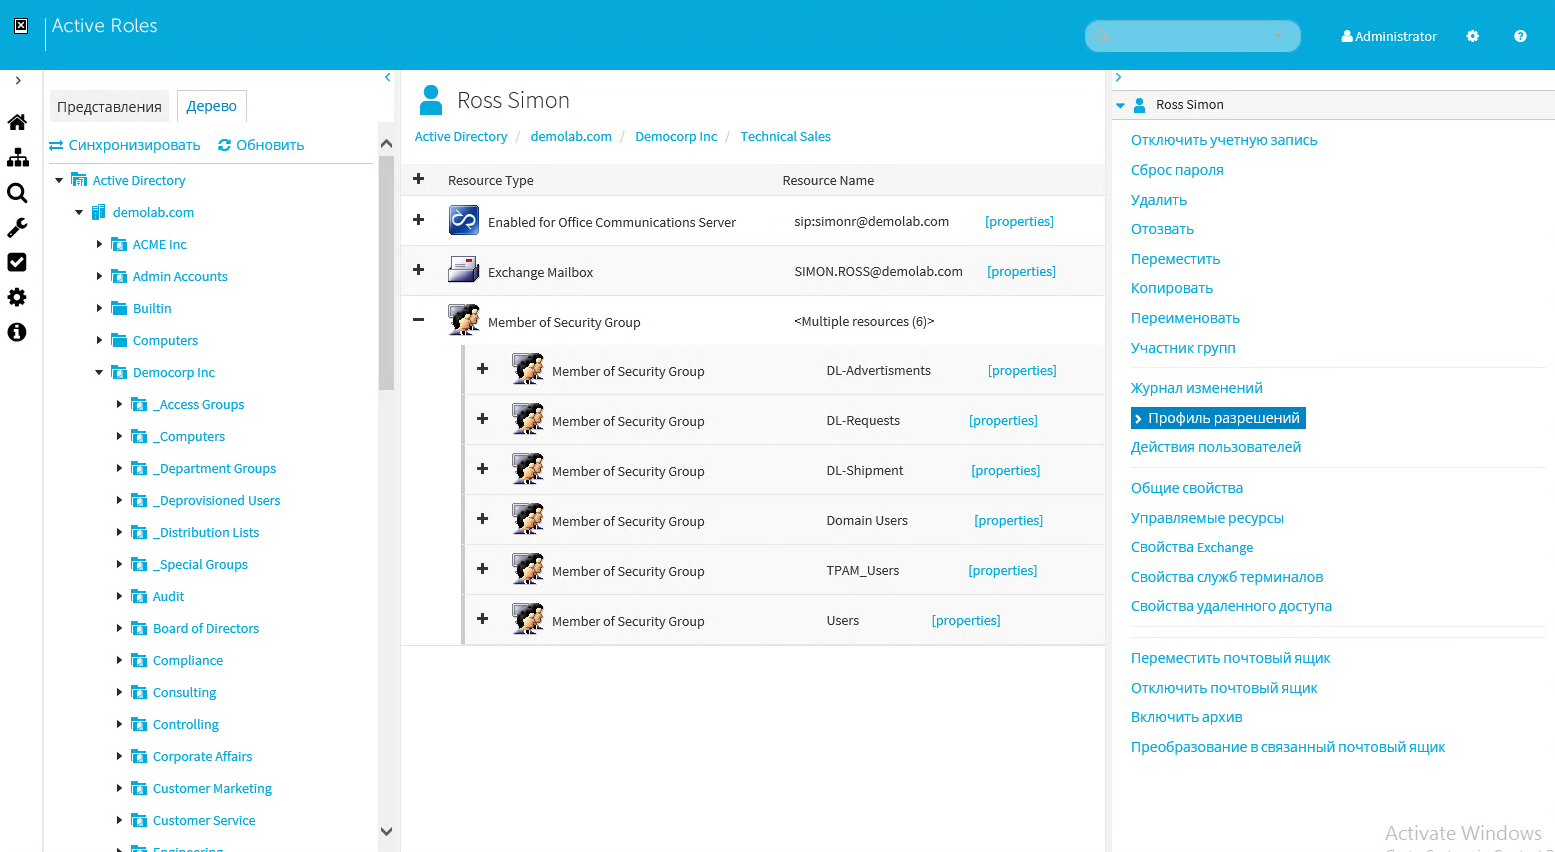Select Переместить action

click(x=1175, y=259)
